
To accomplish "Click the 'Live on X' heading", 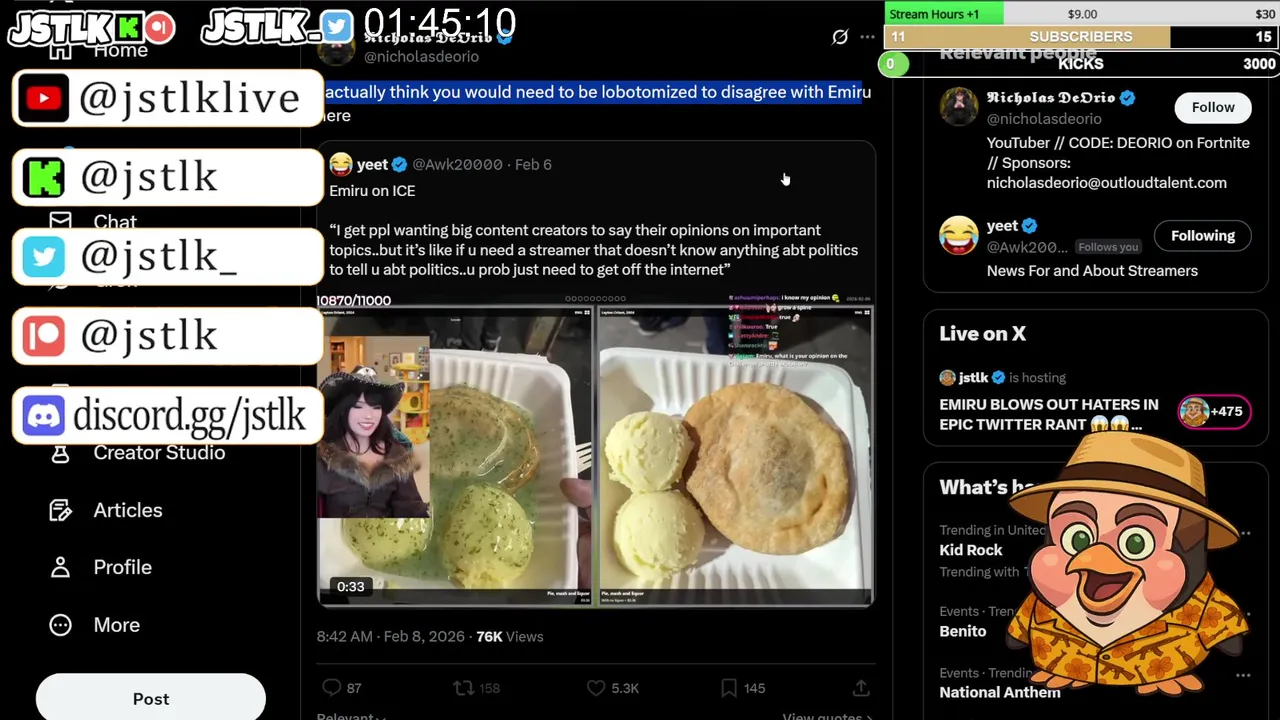I will pos(982,334).
